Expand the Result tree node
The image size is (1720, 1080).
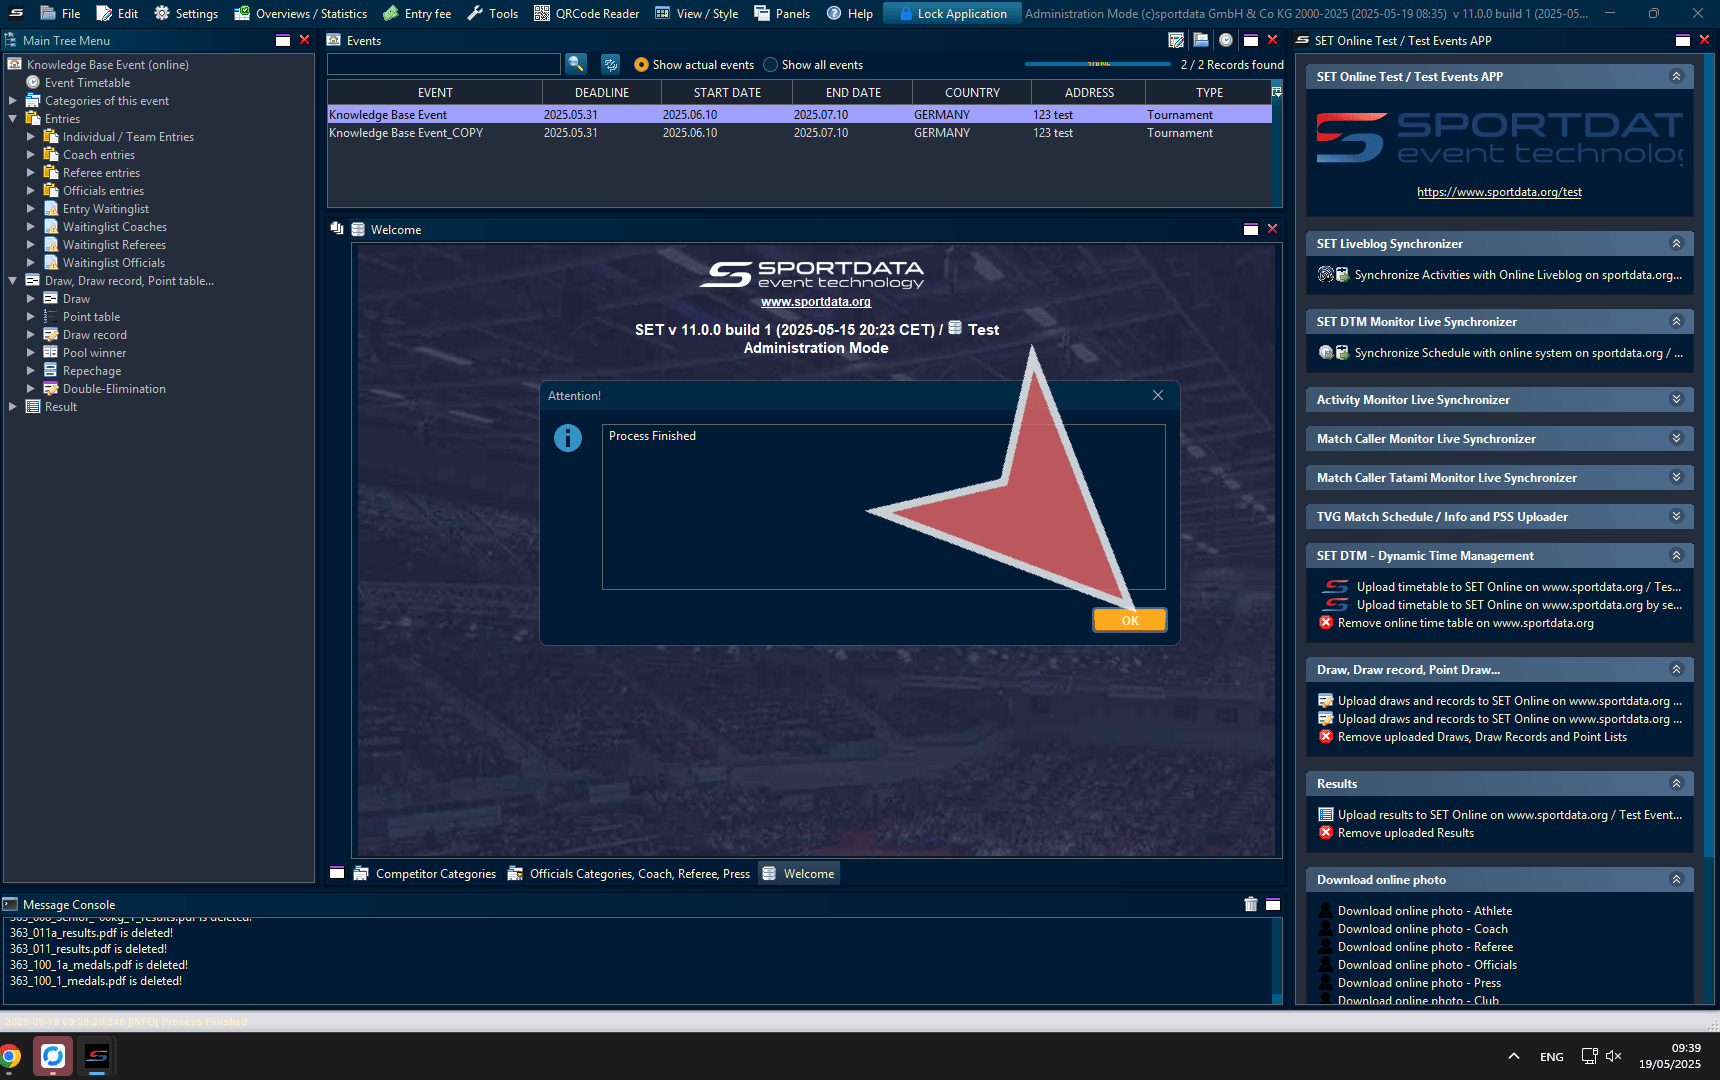point(13,407)
